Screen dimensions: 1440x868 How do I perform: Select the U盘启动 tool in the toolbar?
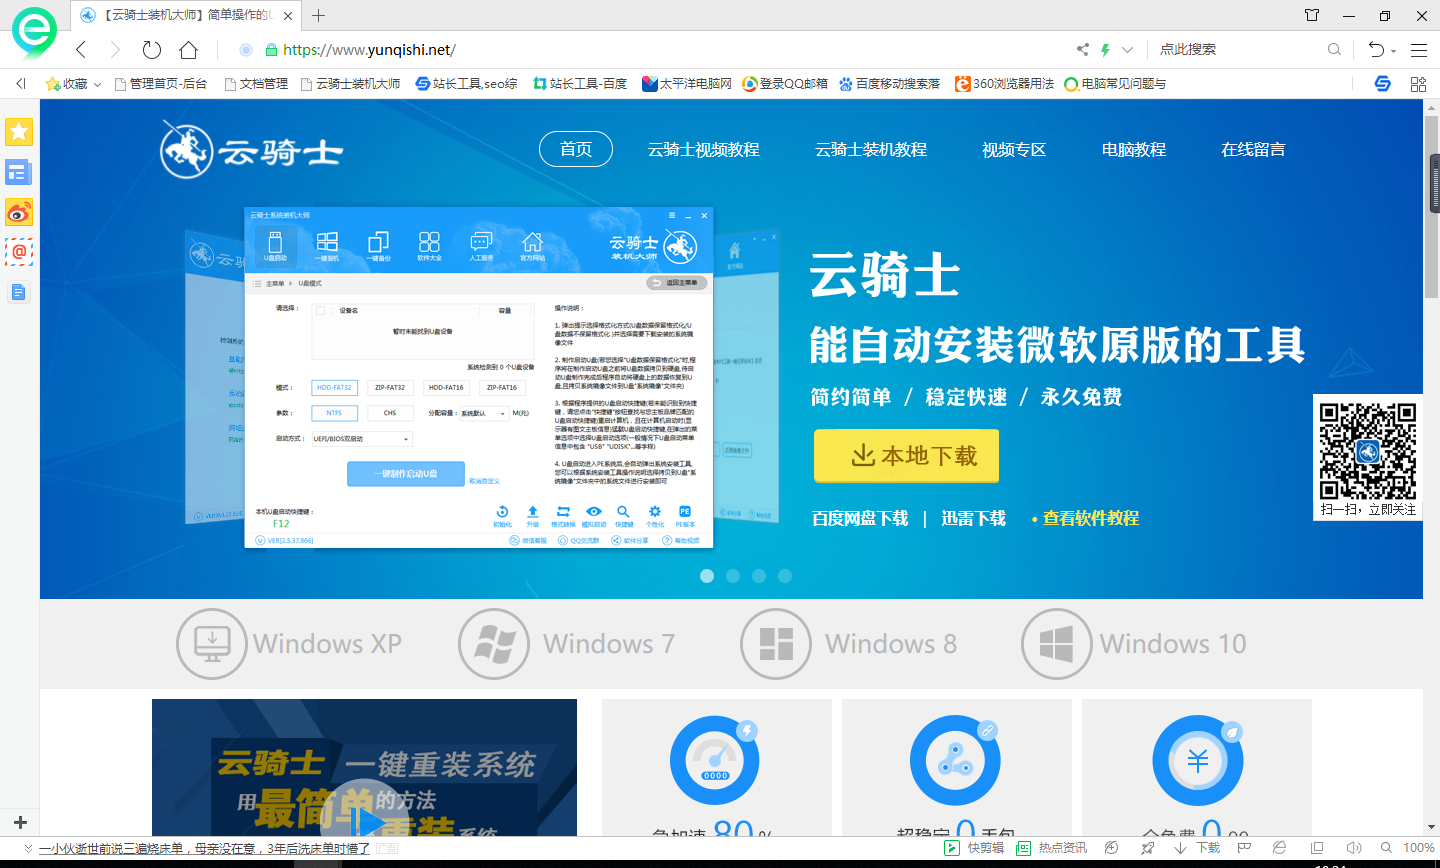click(x=278, y=245)
